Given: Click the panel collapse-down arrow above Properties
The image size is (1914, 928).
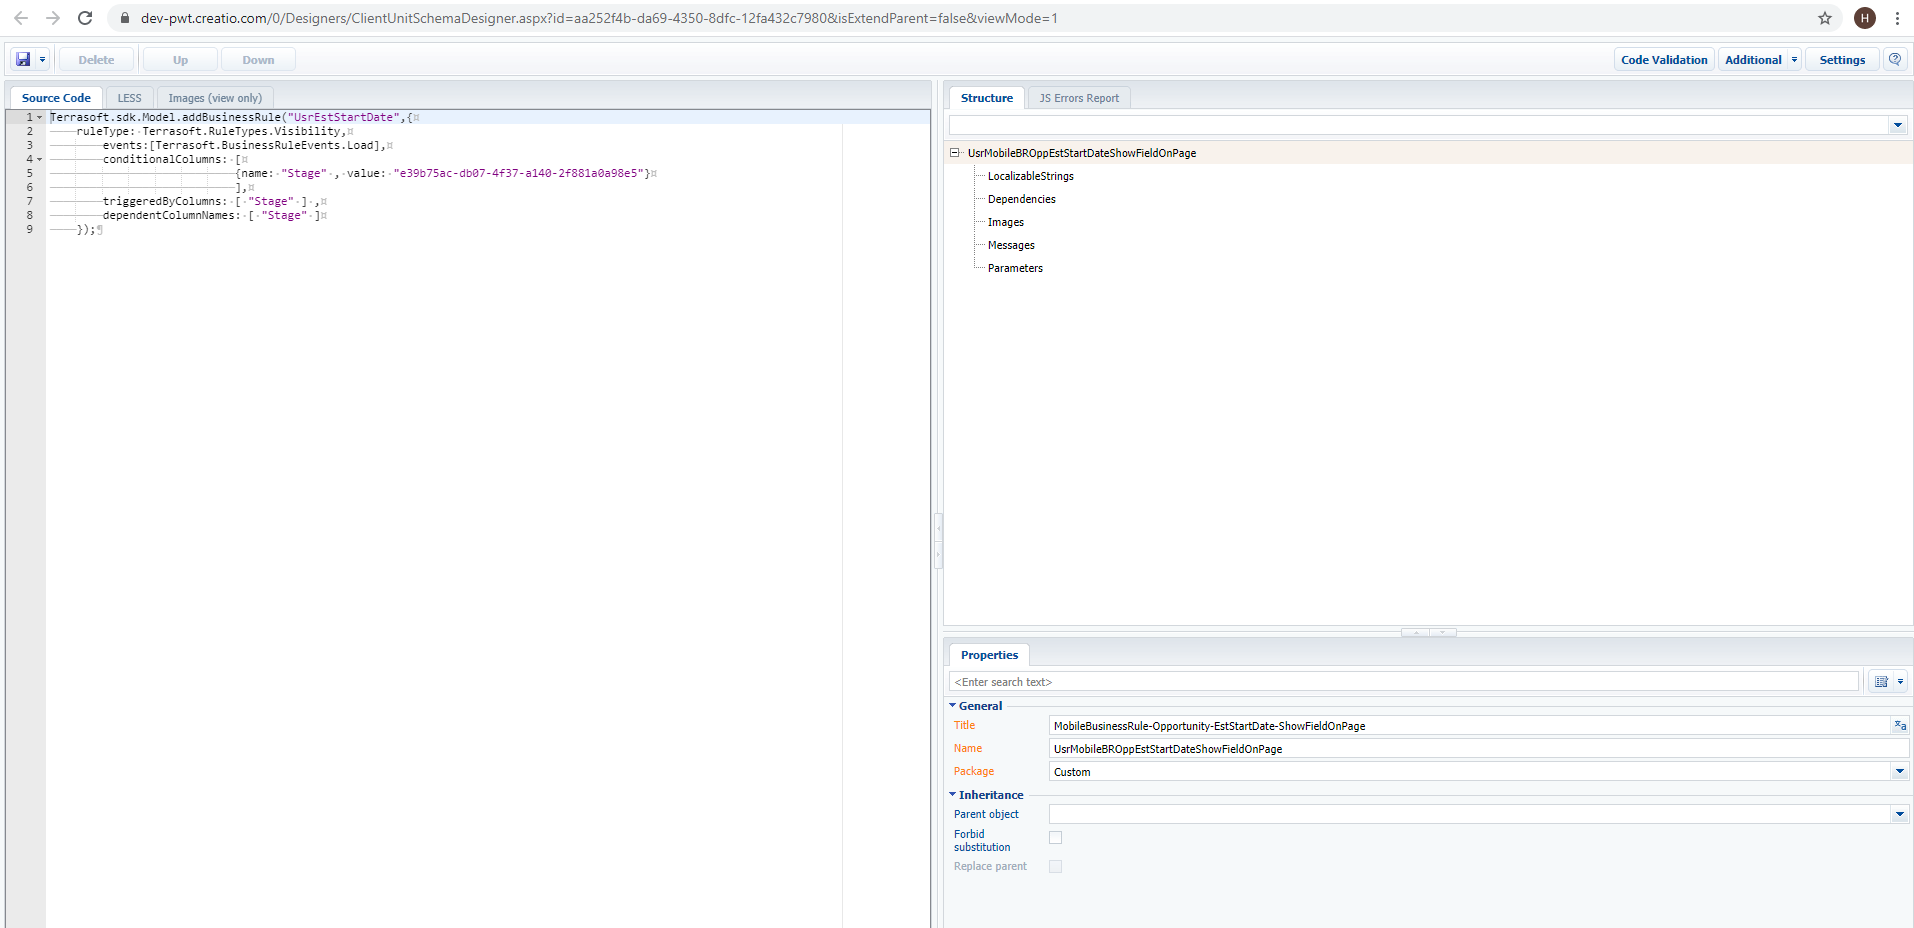Looking at the screenshot, I should click(1442, 632).
